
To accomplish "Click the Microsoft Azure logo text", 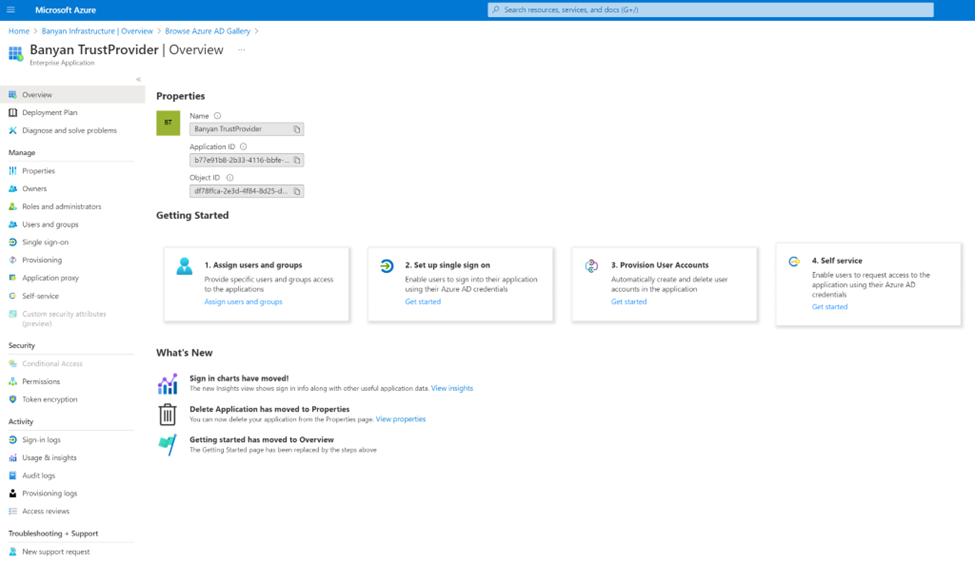I will pos(65,10).
